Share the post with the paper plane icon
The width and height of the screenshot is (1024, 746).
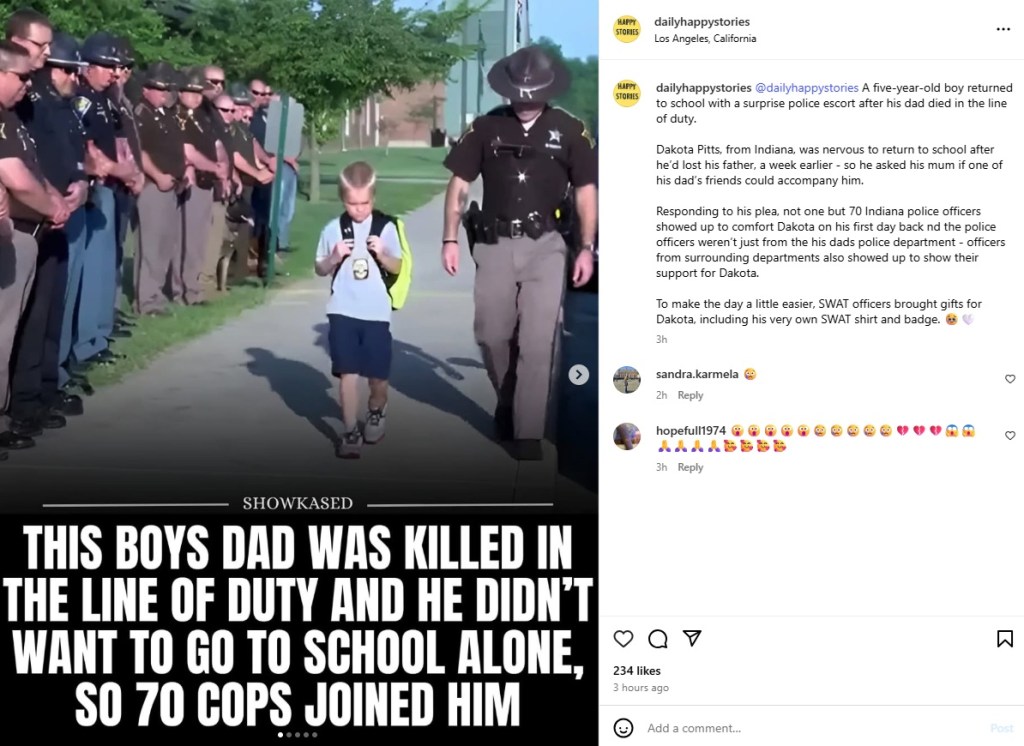click(x=692, y=638)
